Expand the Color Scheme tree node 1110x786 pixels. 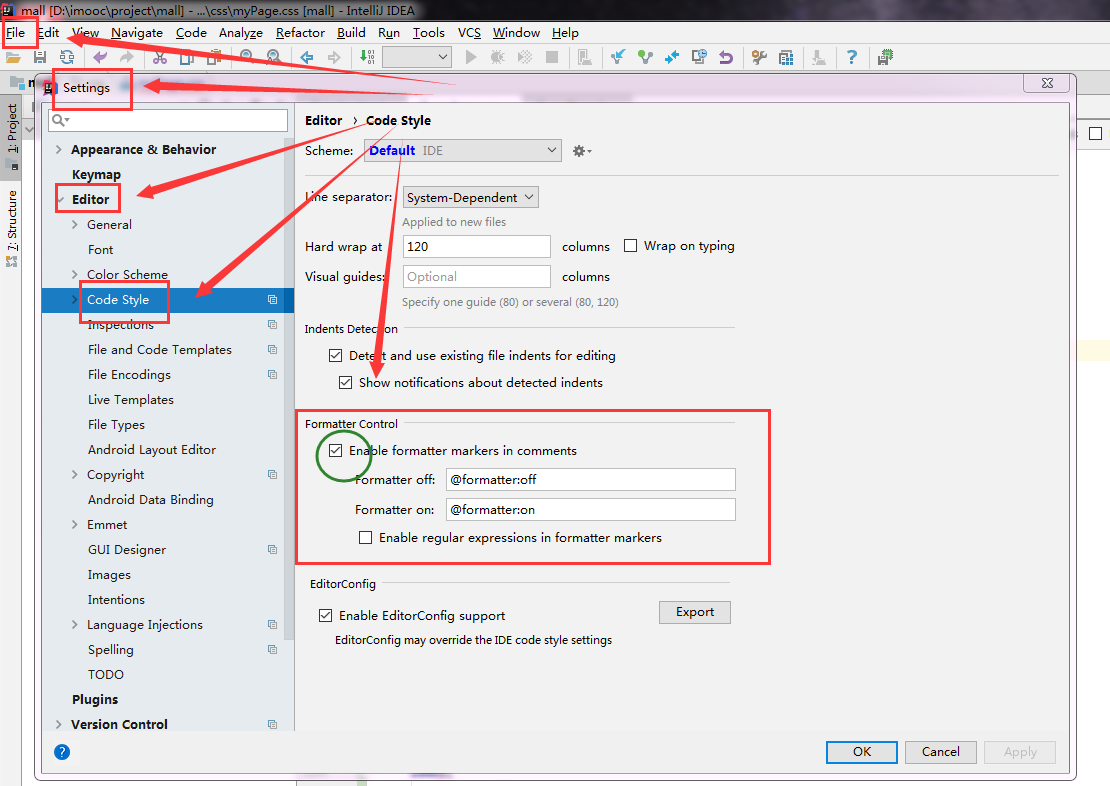tap(74, 275)
